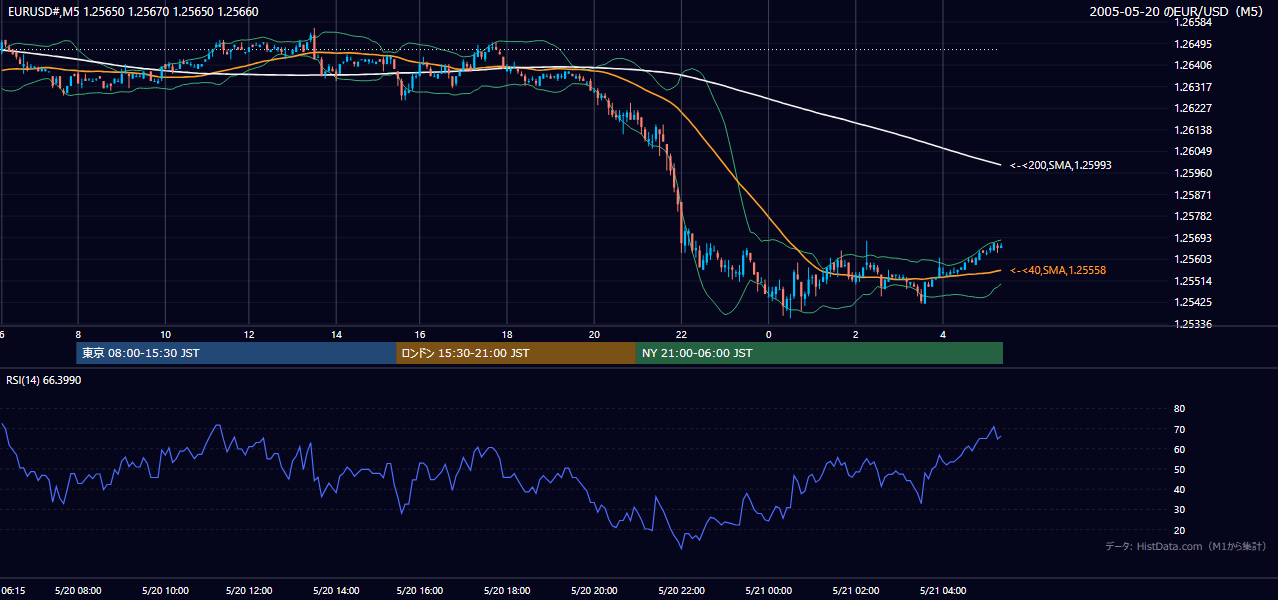Click price level 1.26049 on axis

(x=1193, y=151)
